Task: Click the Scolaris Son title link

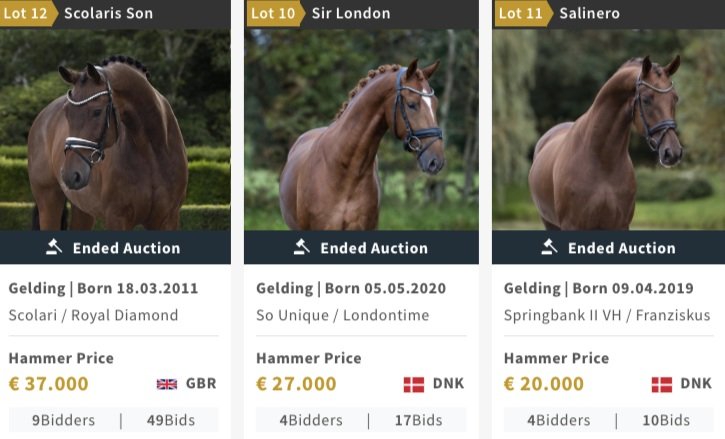Action: coord(109,13)
